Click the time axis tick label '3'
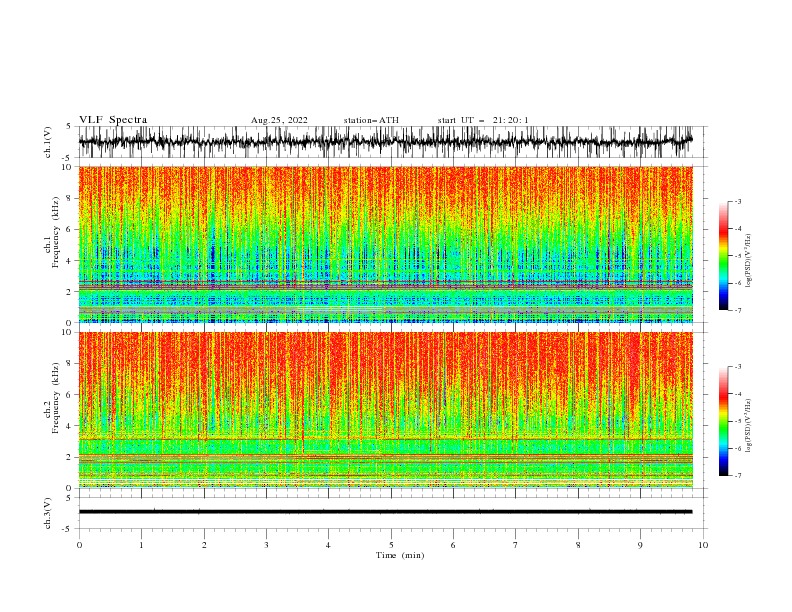 [266, 545]
